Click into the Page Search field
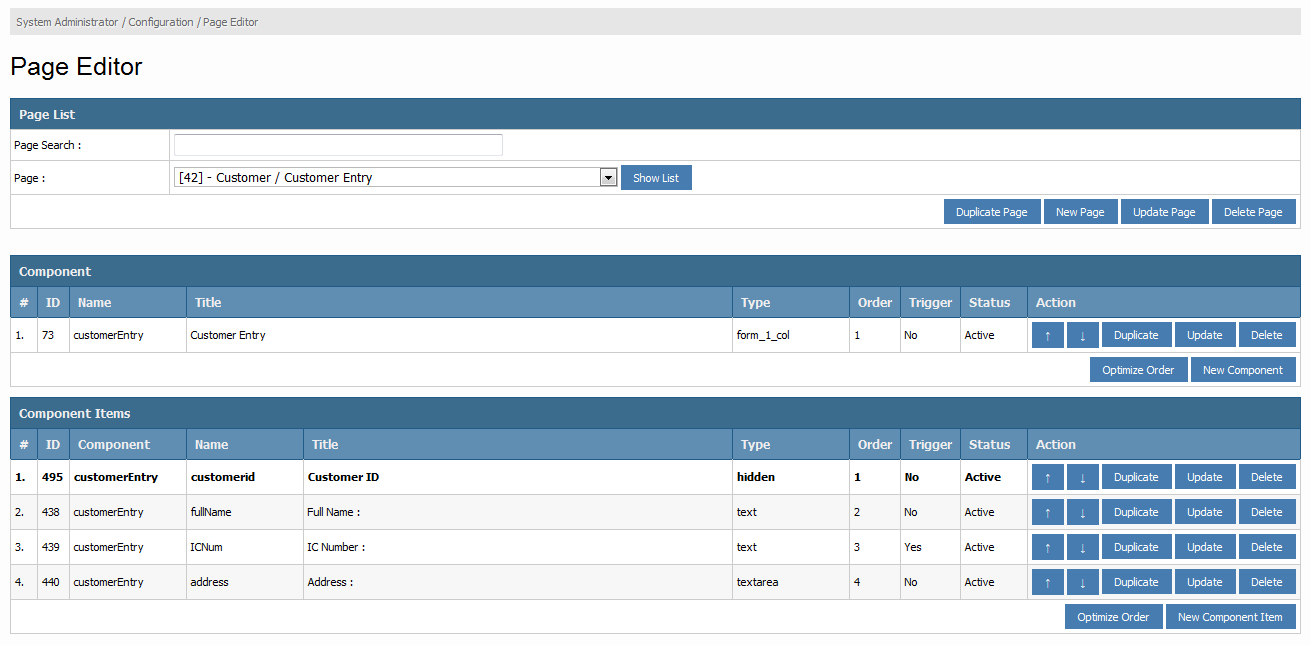 point(338,145)
